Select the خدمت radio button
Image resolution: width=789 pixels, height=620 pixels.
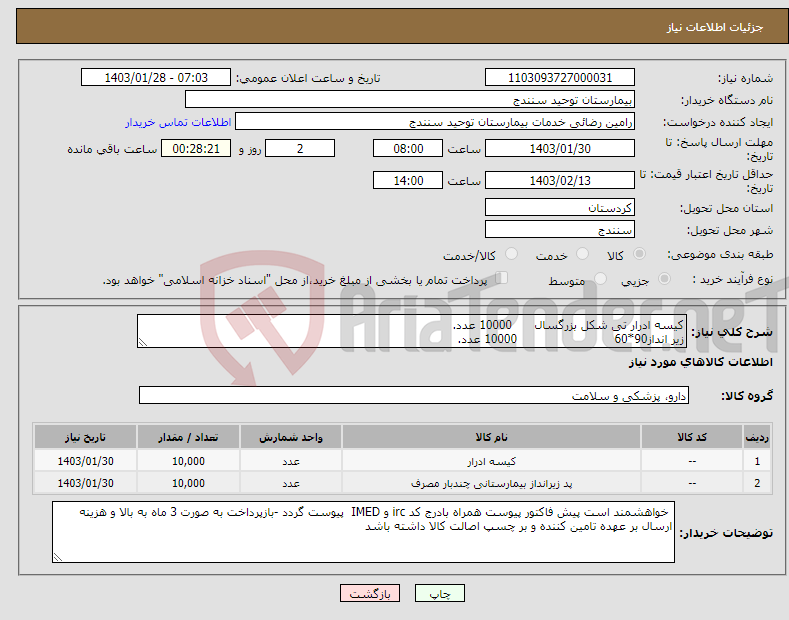coord(582,254)
